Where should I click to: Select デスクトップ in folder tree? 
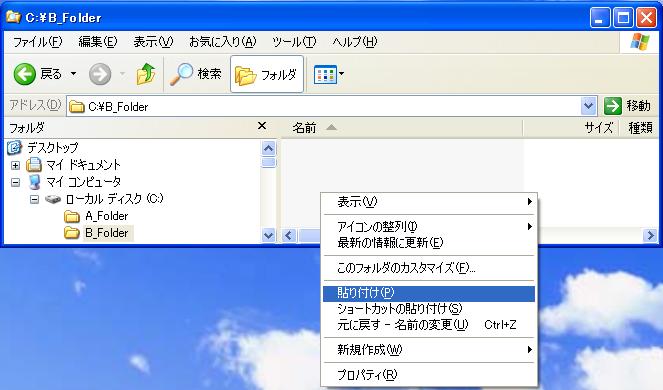coord(53,148)
